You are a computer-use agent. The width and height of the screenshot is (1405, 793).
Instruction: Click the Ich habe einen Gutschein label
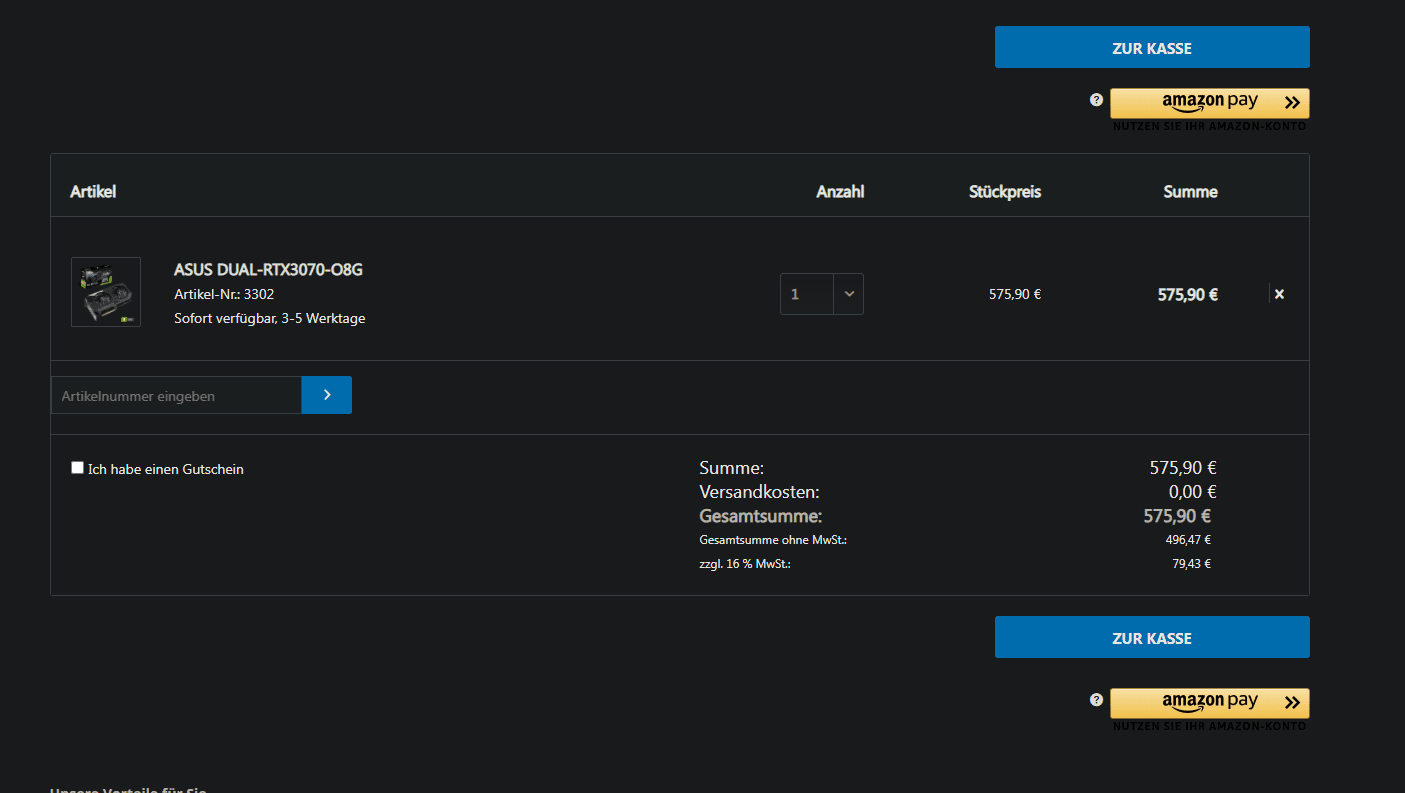pos(166,469)
